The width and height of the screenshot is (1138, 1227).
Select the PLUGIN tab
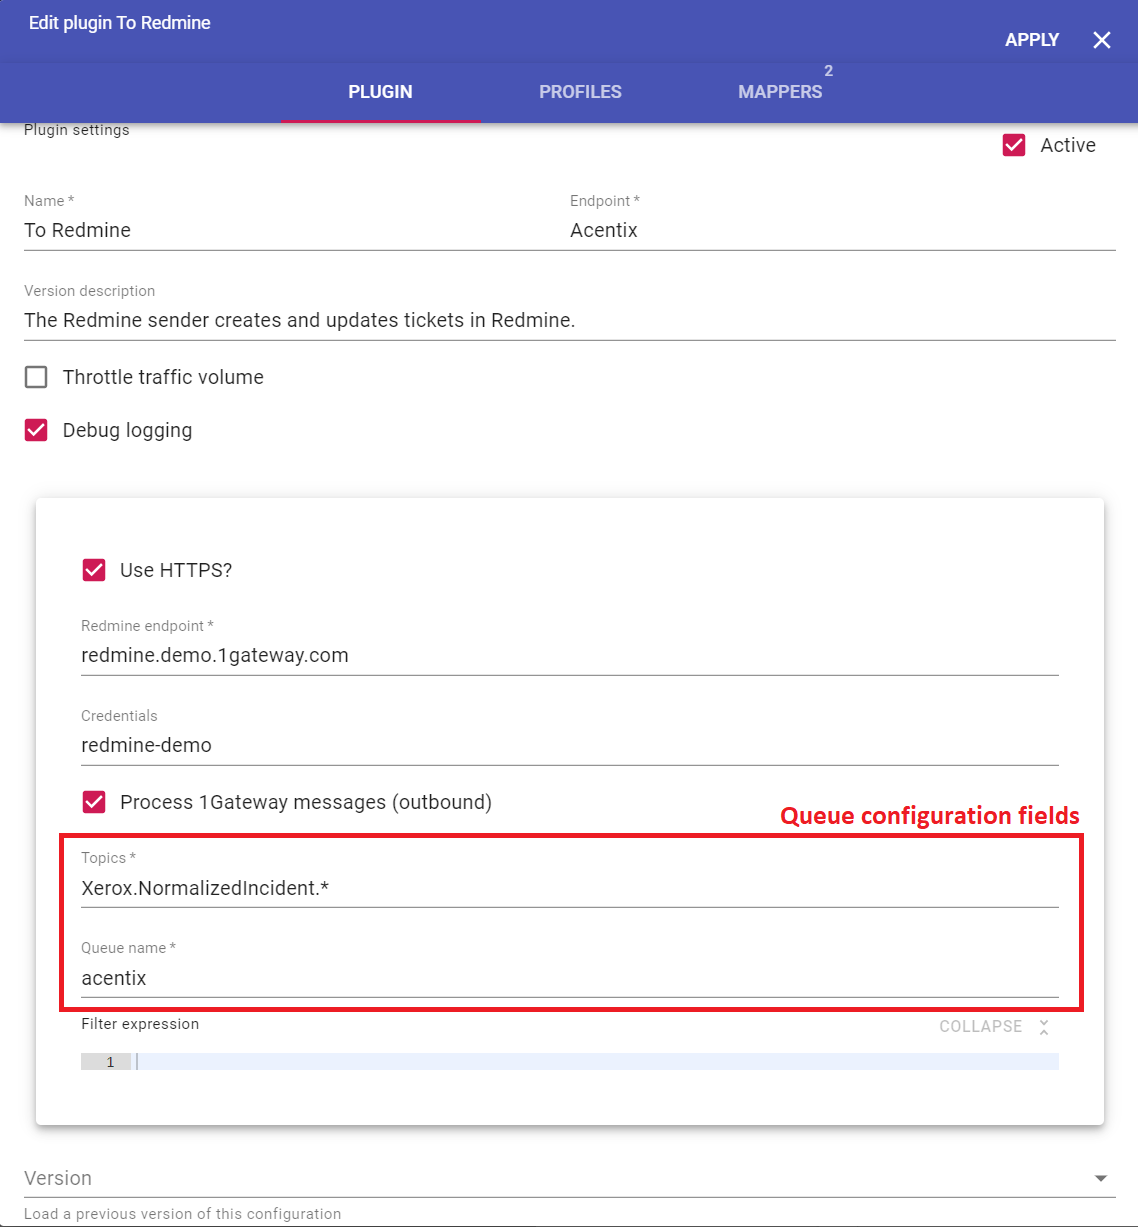click(380, 92)
